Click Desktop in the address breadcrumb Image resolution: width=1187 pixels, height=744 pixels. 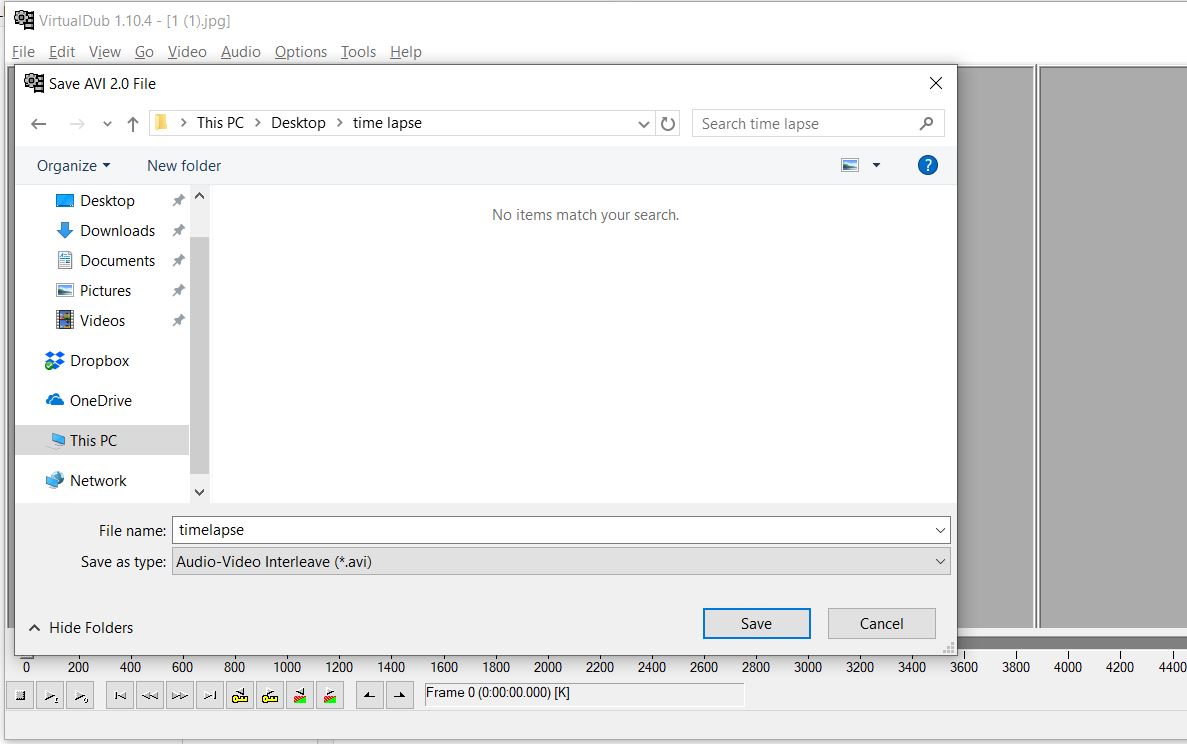(298, 123)
